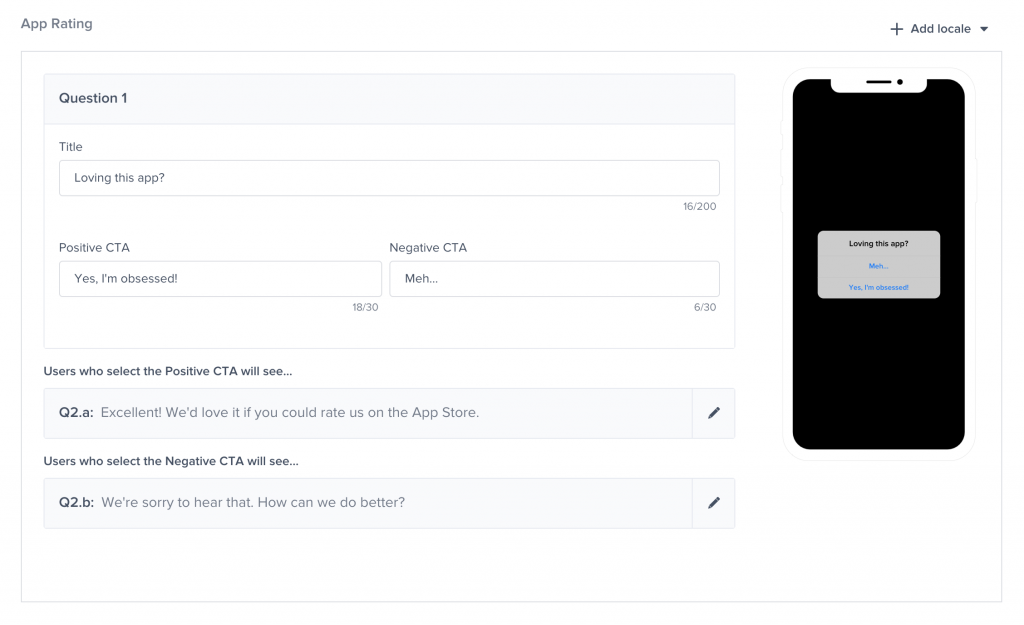This screenshot has width=1024, height=625.
Task: Click the 6/30 counter under Negative CTA
Action: coord(706,307)
